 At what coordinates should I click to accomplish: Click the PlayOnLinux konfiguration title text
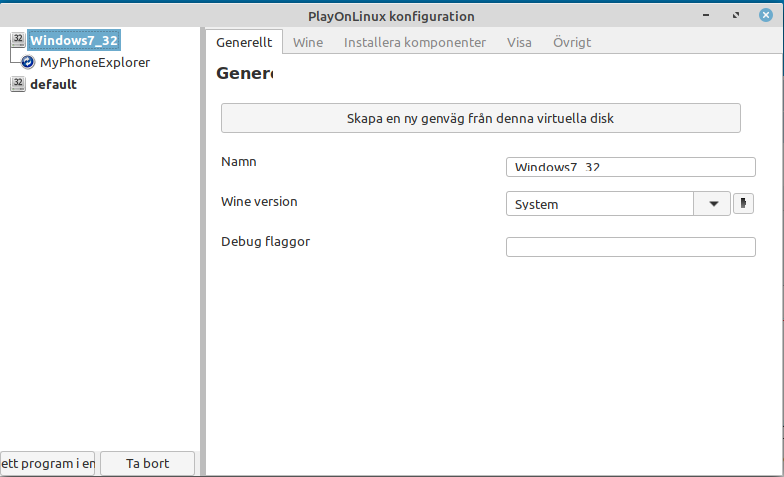(x=391, y=16)
